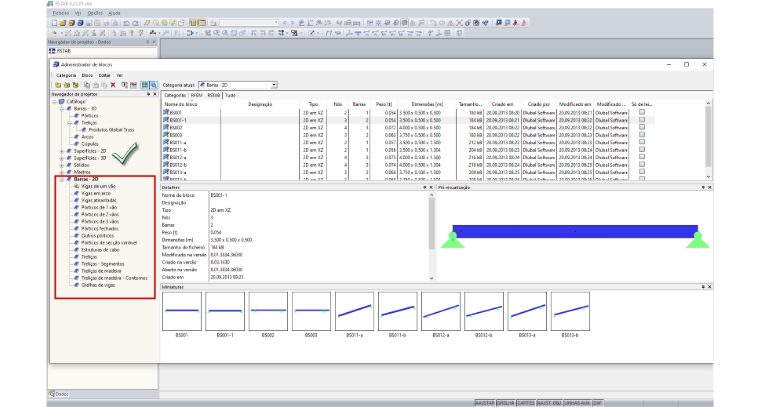Click the red X delete block icon

113,85
